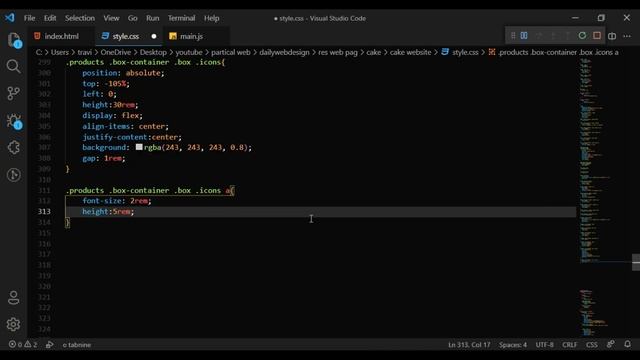The height and width of the screenshot is (360, 640).
Task: Click the selector symbol icon in breadcrumb
Action: 492,52
